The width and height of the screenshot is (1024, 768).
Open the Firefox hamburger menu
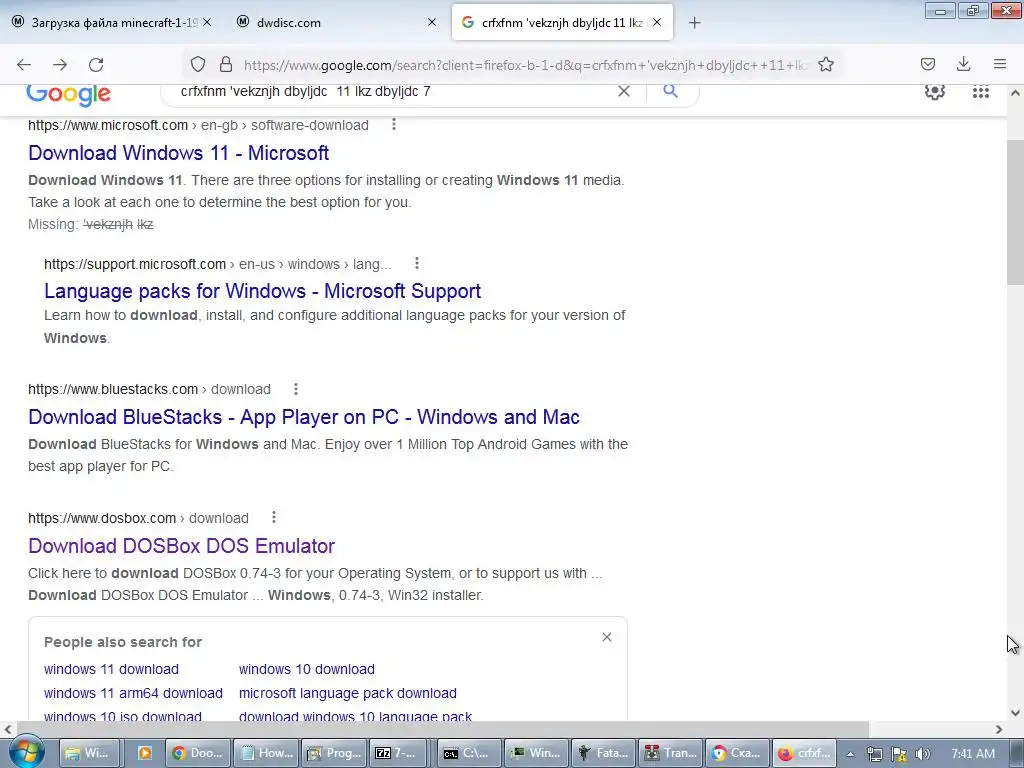point(999,64)
